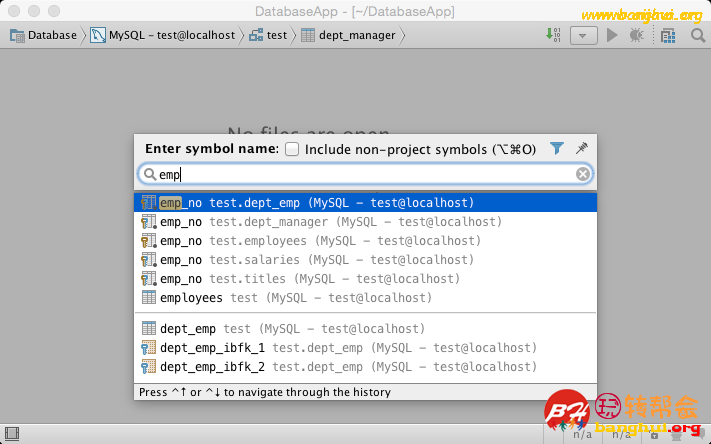Pick emp_no test.salaries result
This screenshot has height=444, width=711.
click(365, 260)
